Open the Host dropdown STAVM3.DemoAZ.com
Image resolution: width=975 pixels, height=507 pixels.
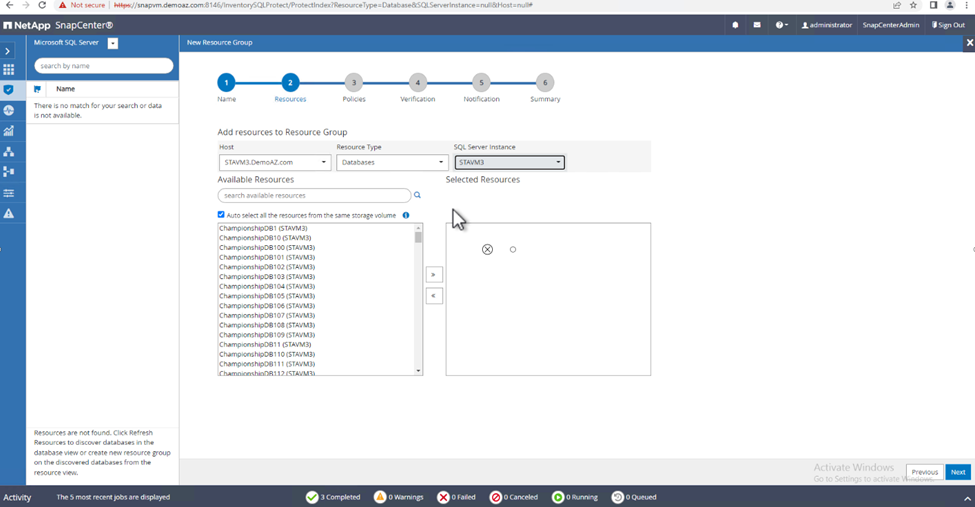click(x=275, y=162)
